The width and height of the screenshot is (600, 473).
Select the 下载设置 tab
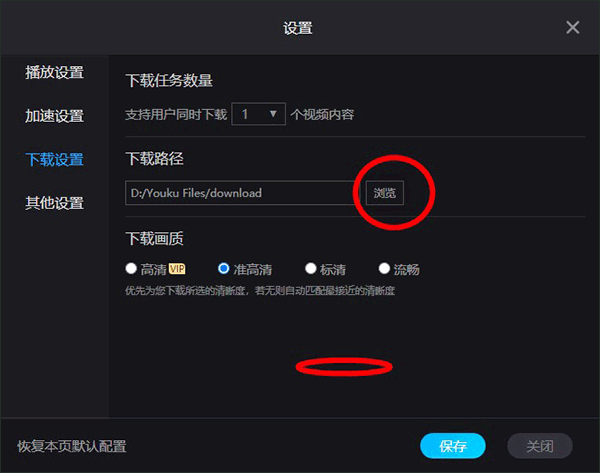(x=54, y=160)
